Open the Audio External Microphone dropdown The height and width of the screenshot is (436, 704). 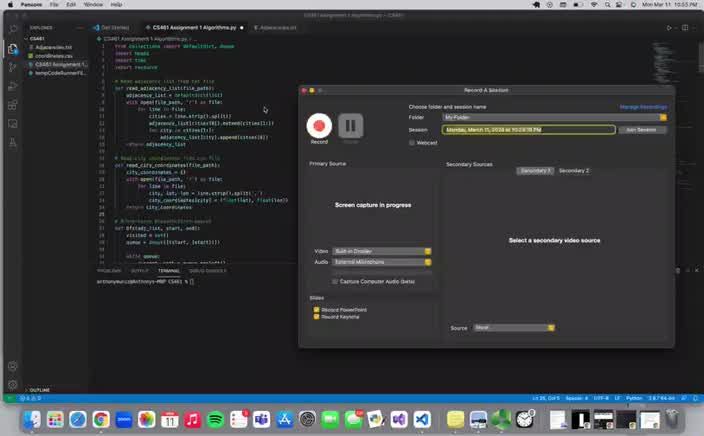click(x=383, y=262)
